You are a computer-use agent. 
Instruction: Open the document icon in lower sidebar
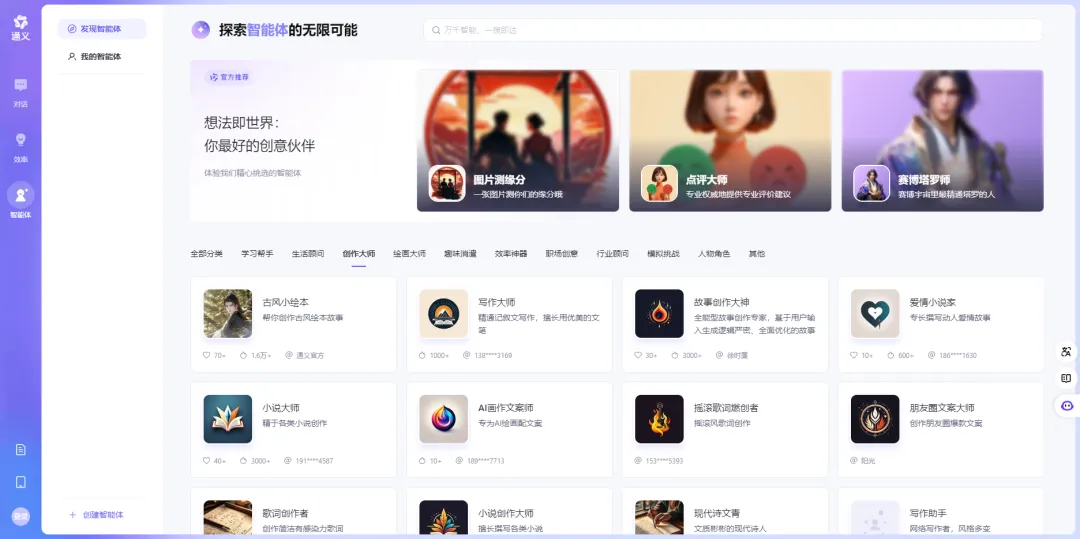click(x=21, y=450)
